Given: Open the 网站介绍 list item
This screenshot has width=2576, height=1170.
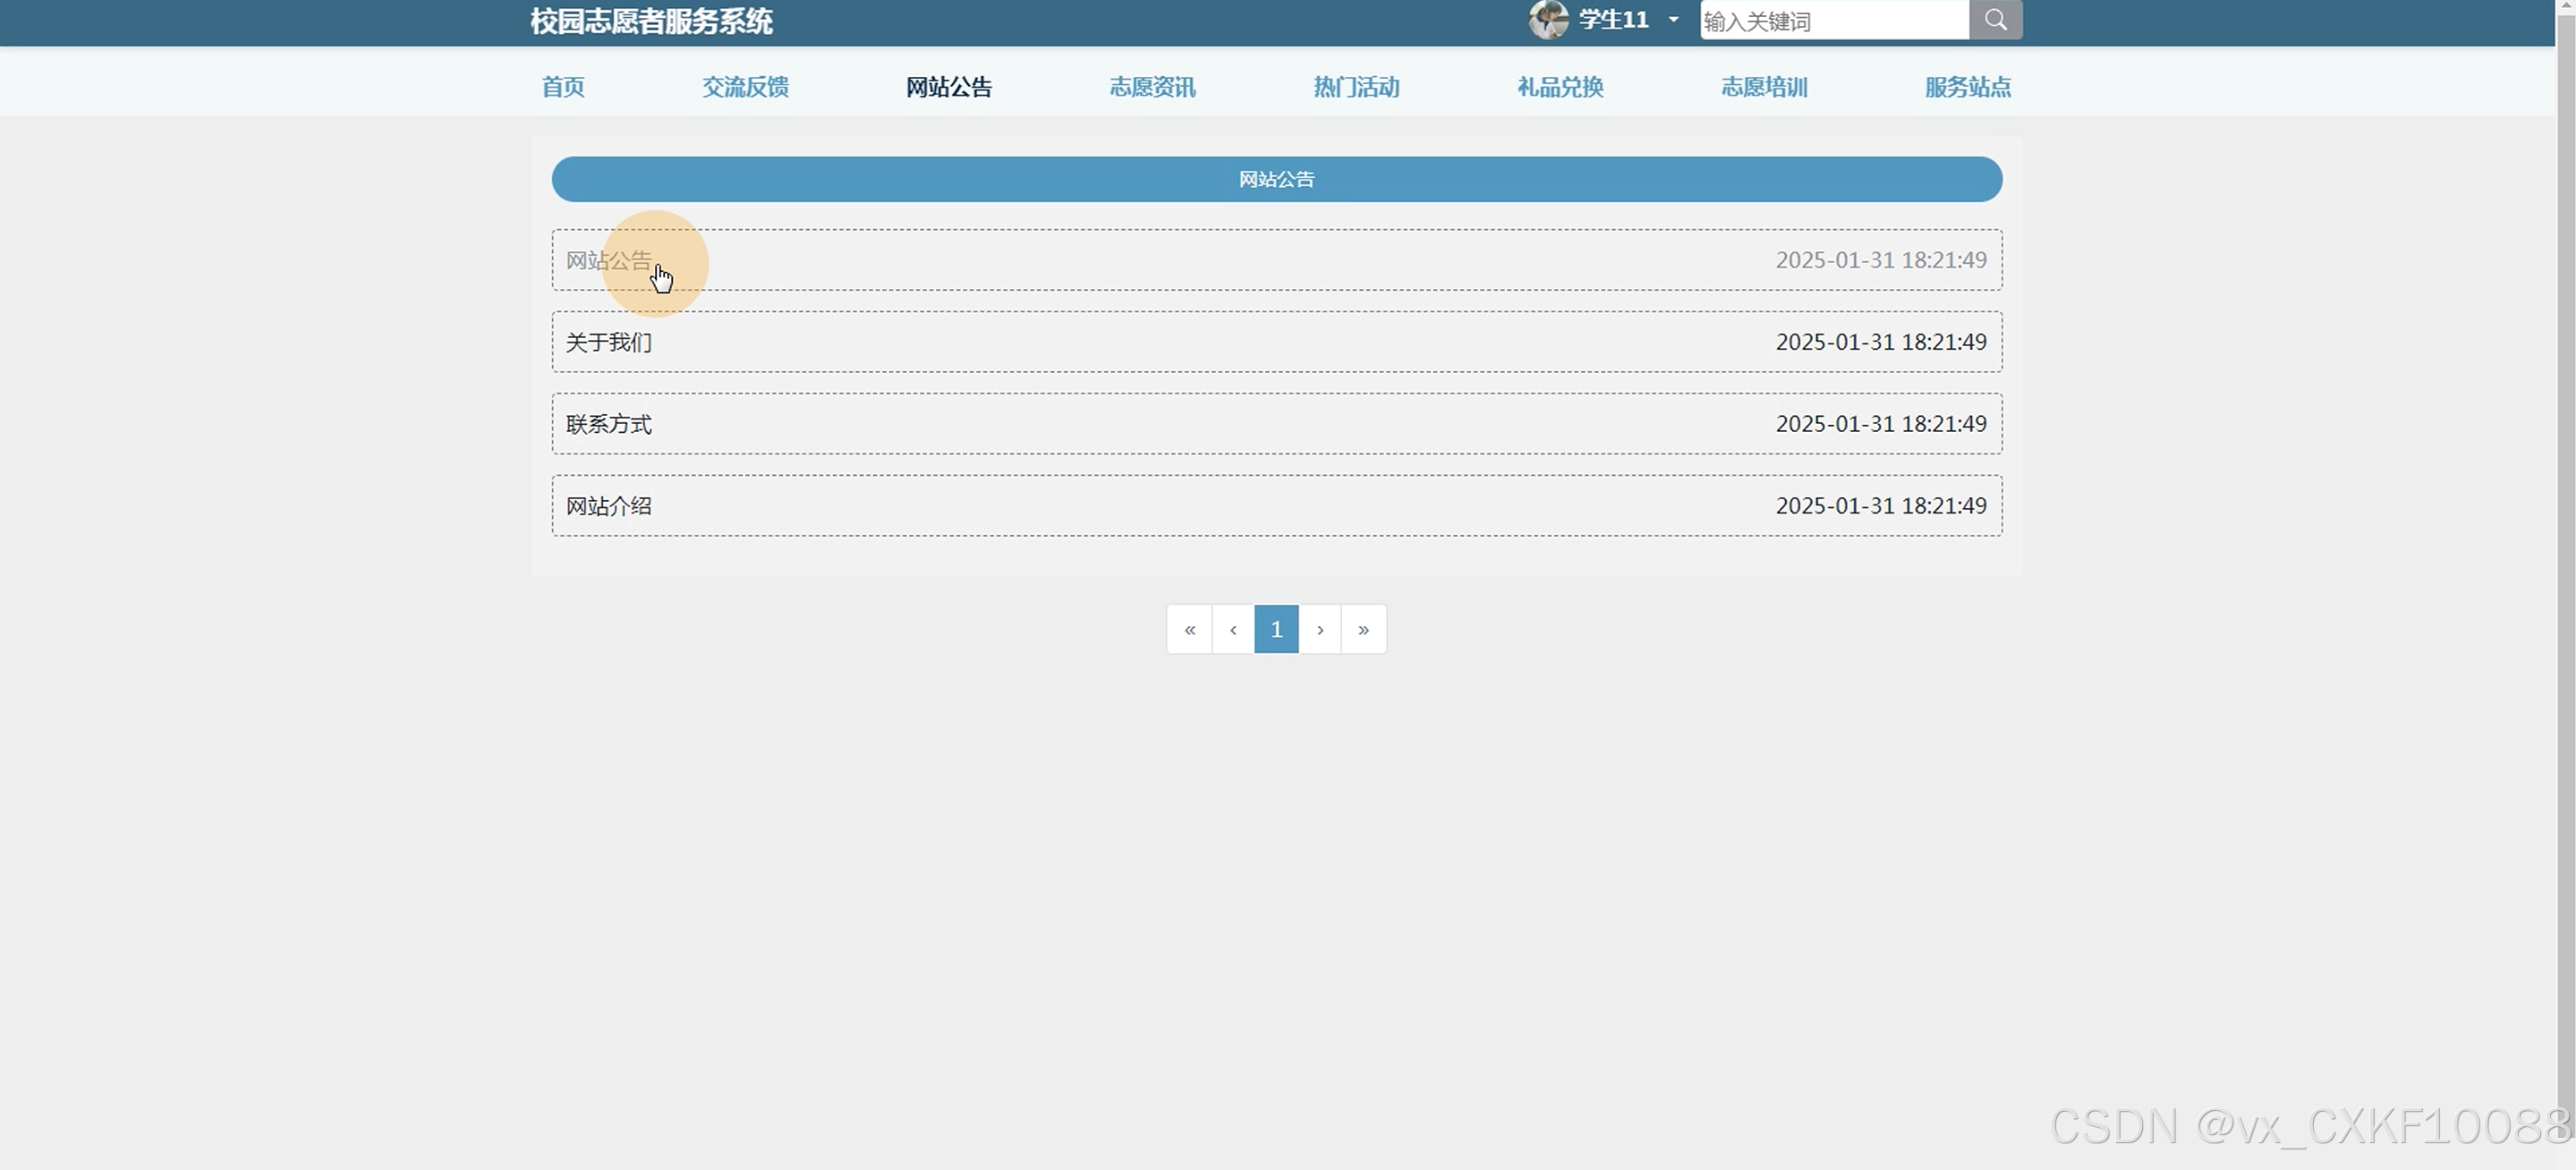Looking at the screenshot, I should click(609, 507).
